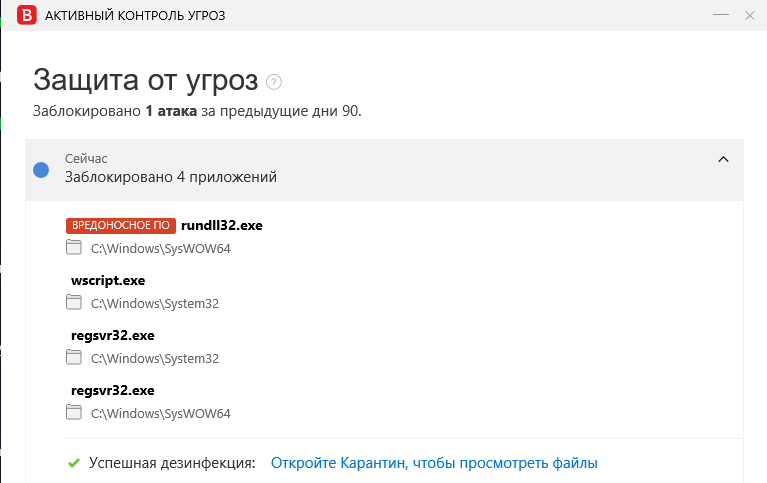
Task: Click folder icon for regsvr32.exe in SysWOW64
Action: pyautogui.click(x=73, y=413)
